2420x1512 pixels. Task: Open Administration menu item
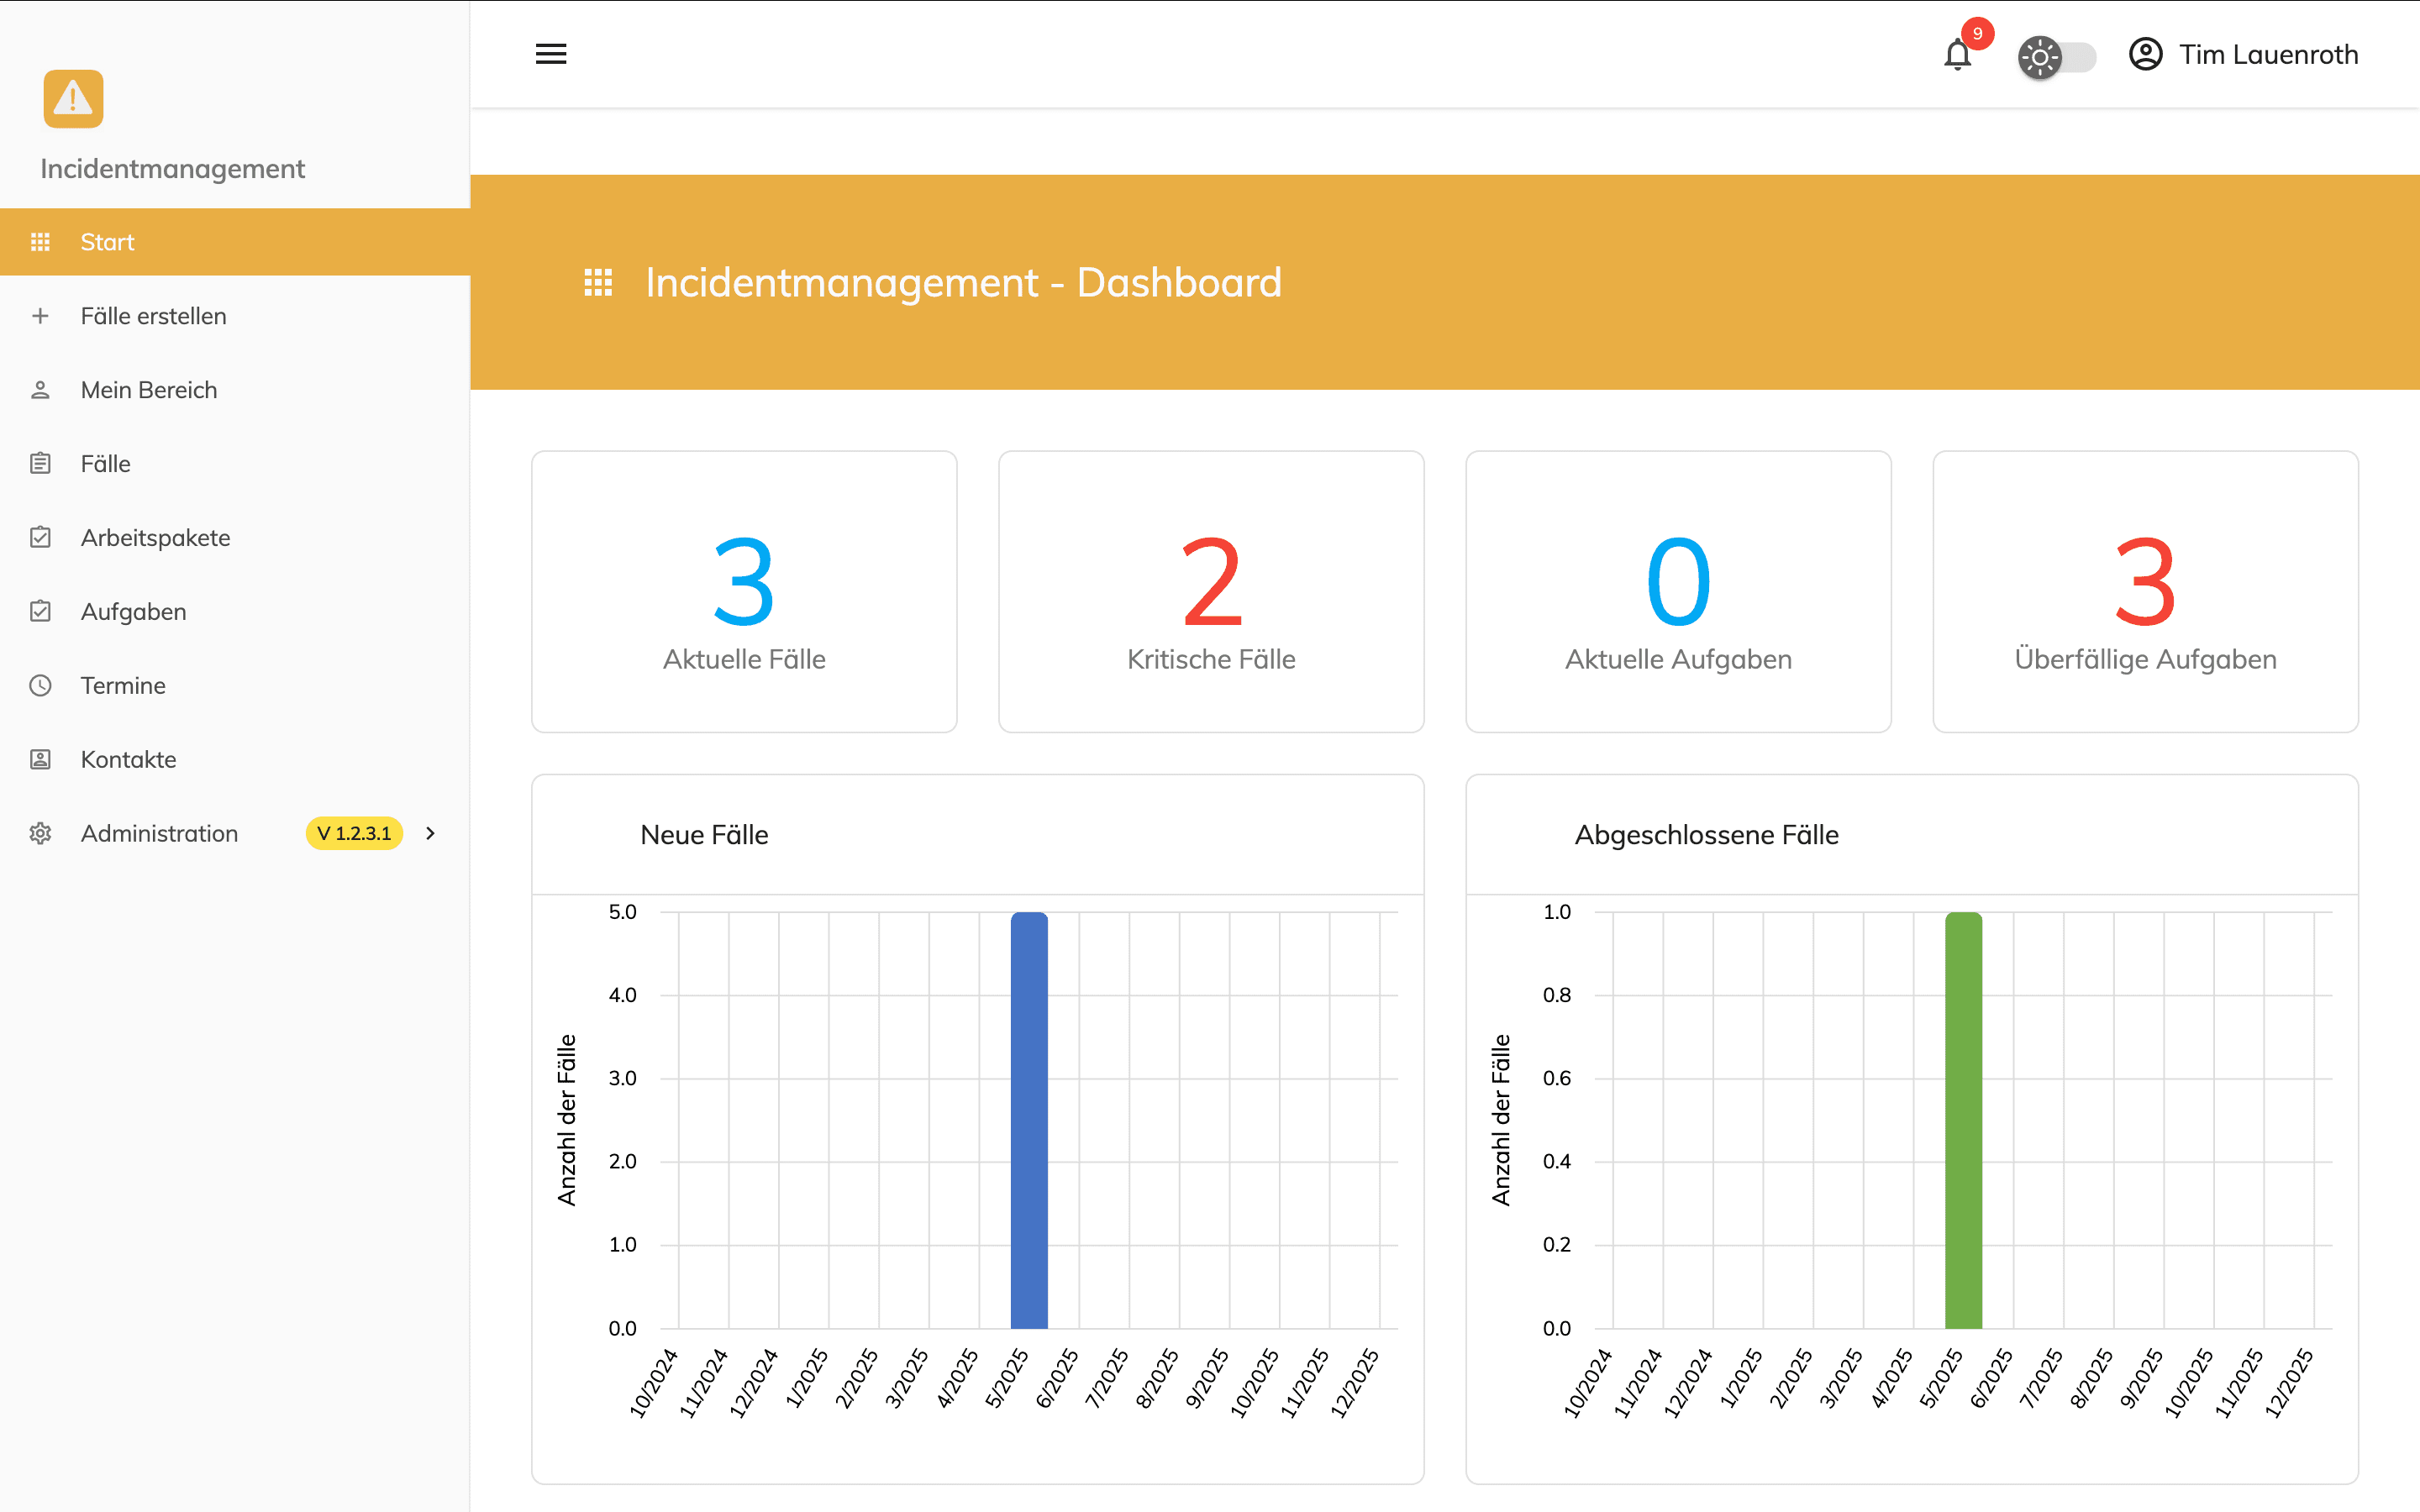click(235, 834)
